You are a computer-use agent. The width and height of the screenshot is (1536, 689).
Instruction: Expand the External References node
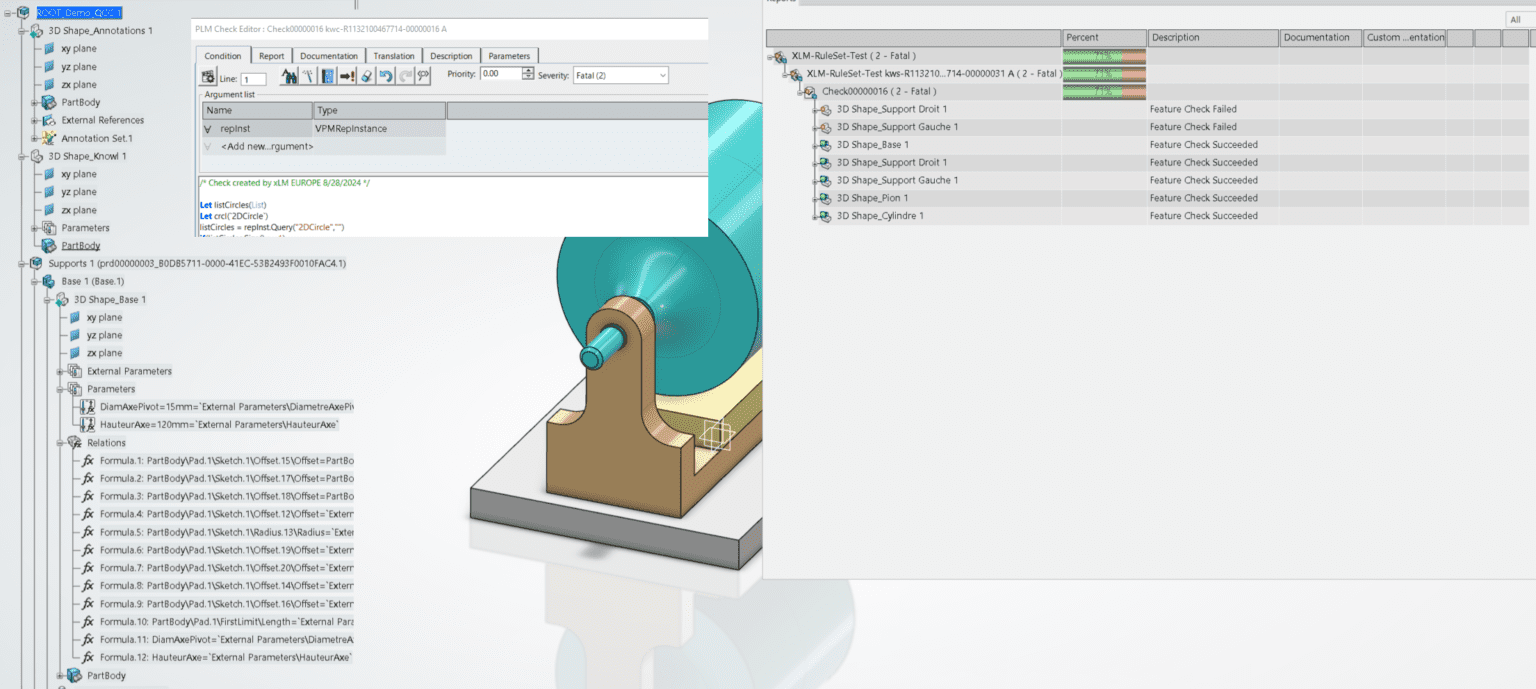tap(34, 120)
